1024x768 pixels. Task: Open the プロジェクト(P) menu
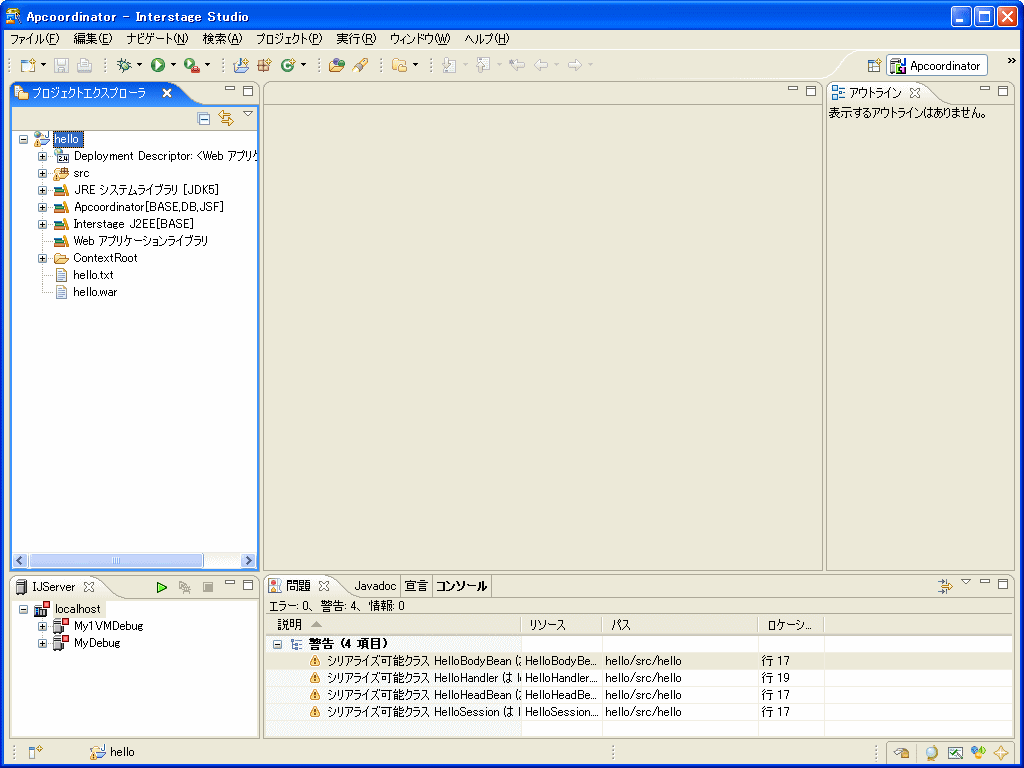(x=289, y=39)
